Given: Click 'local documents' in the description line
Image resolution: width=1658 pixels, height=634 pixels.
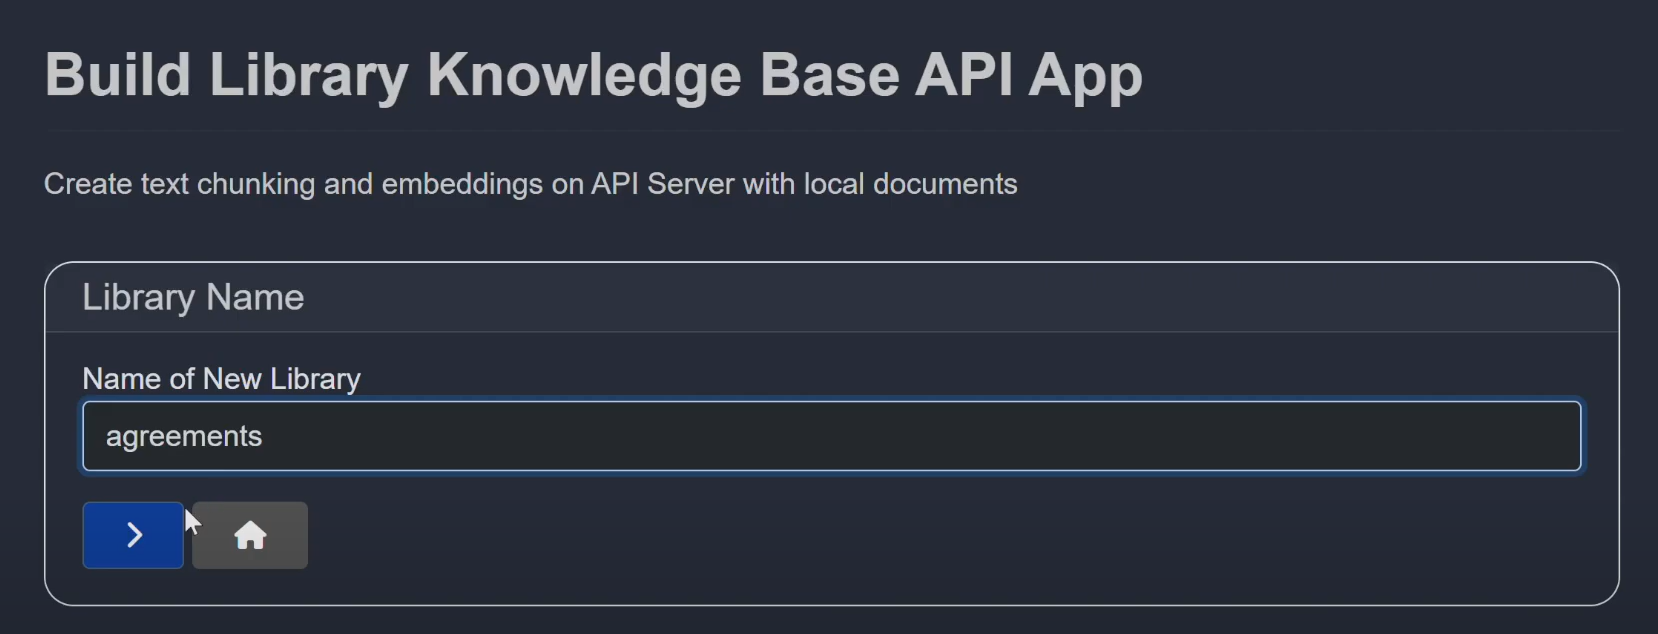Looking at the screenshot, I should click(x=910, y=184).
